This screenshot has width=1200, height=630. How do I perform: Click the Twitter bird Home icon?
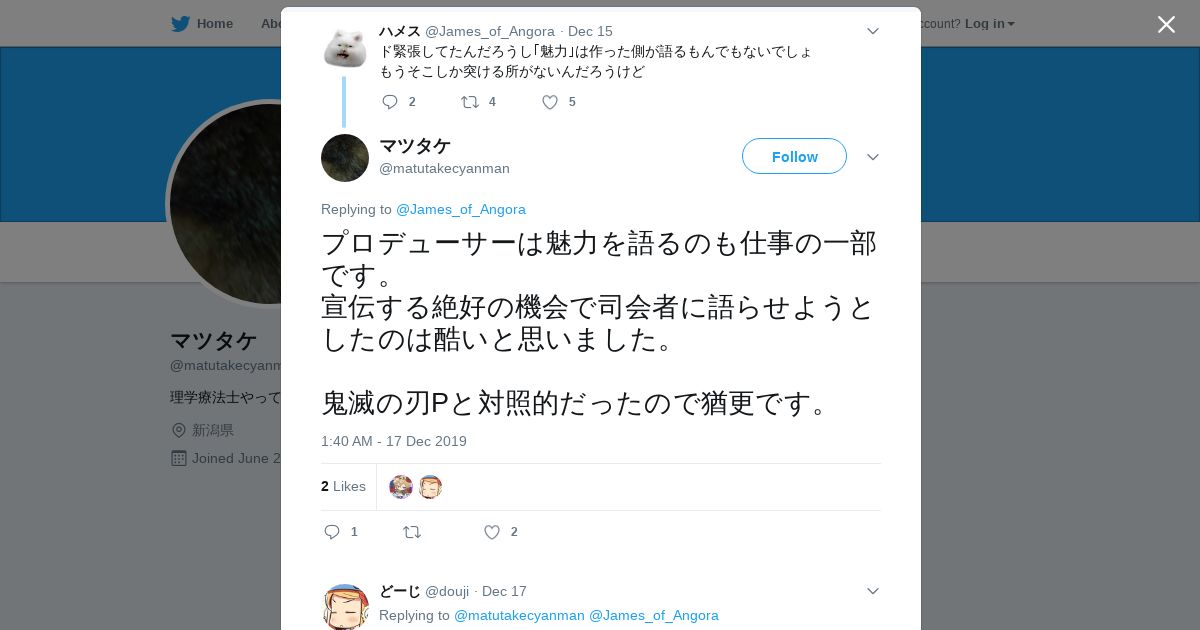click(180, 23)
